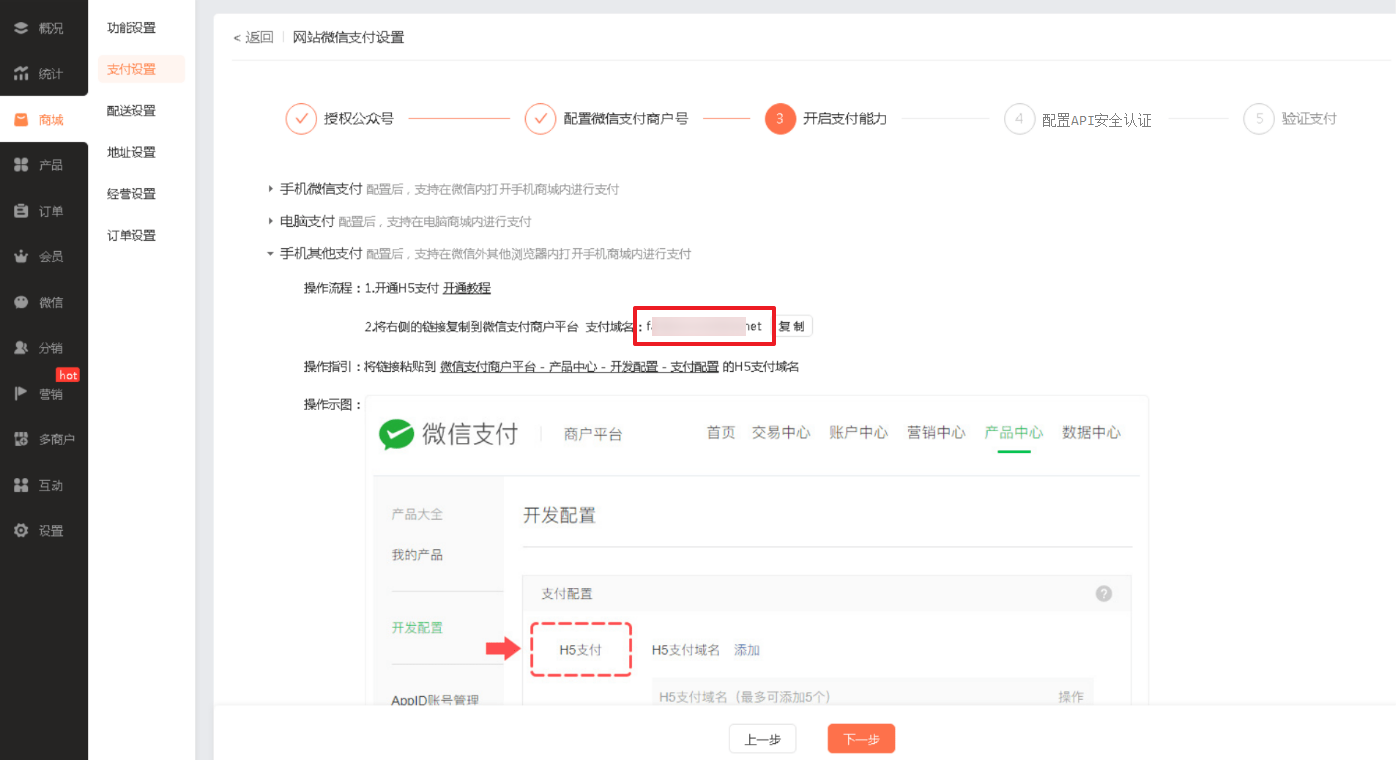
Task: Click the 授权公众号 step checkmark circle
Action: (x=301, y=118)
